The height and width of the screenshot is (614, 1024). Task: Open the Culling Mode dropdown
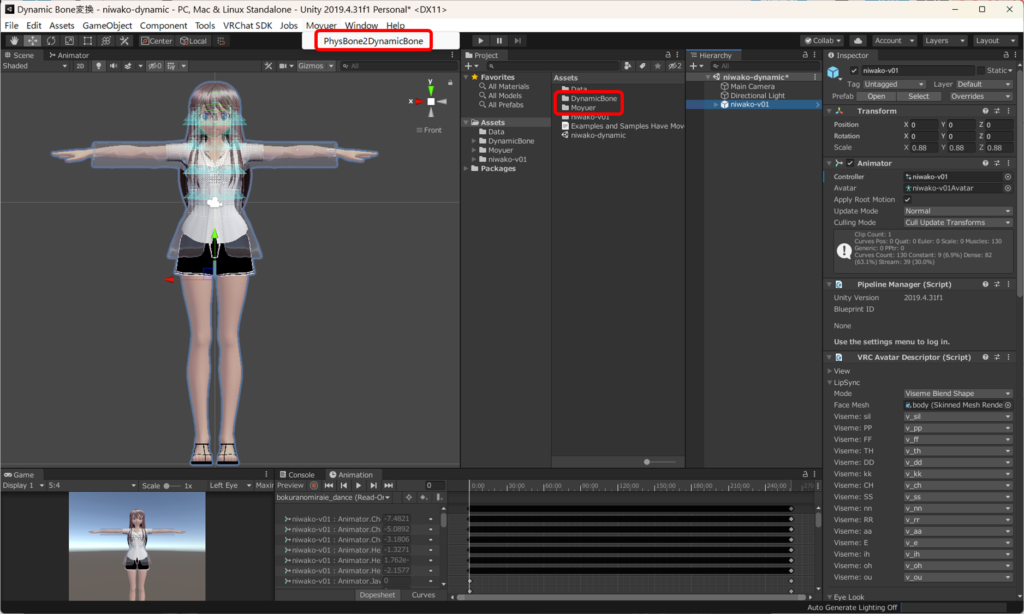[x=958, y=223]
